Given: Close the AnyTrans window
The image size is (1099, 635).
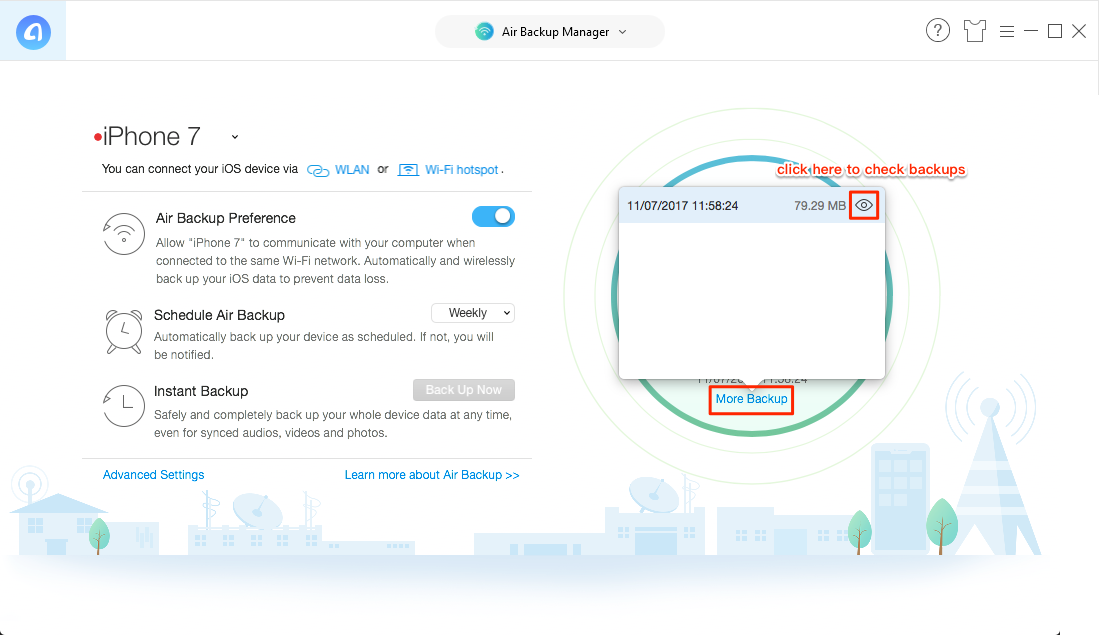Looking at the screenshot, I should [1079, 31].
